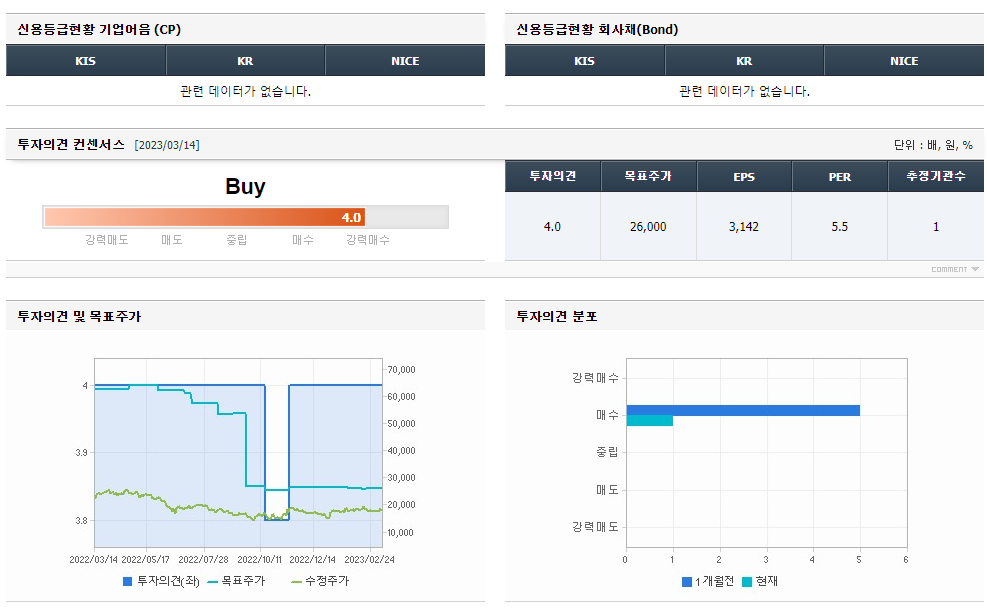
Task: Click the [2023/03/14] consensus date
Action: [x=167, y=145]
